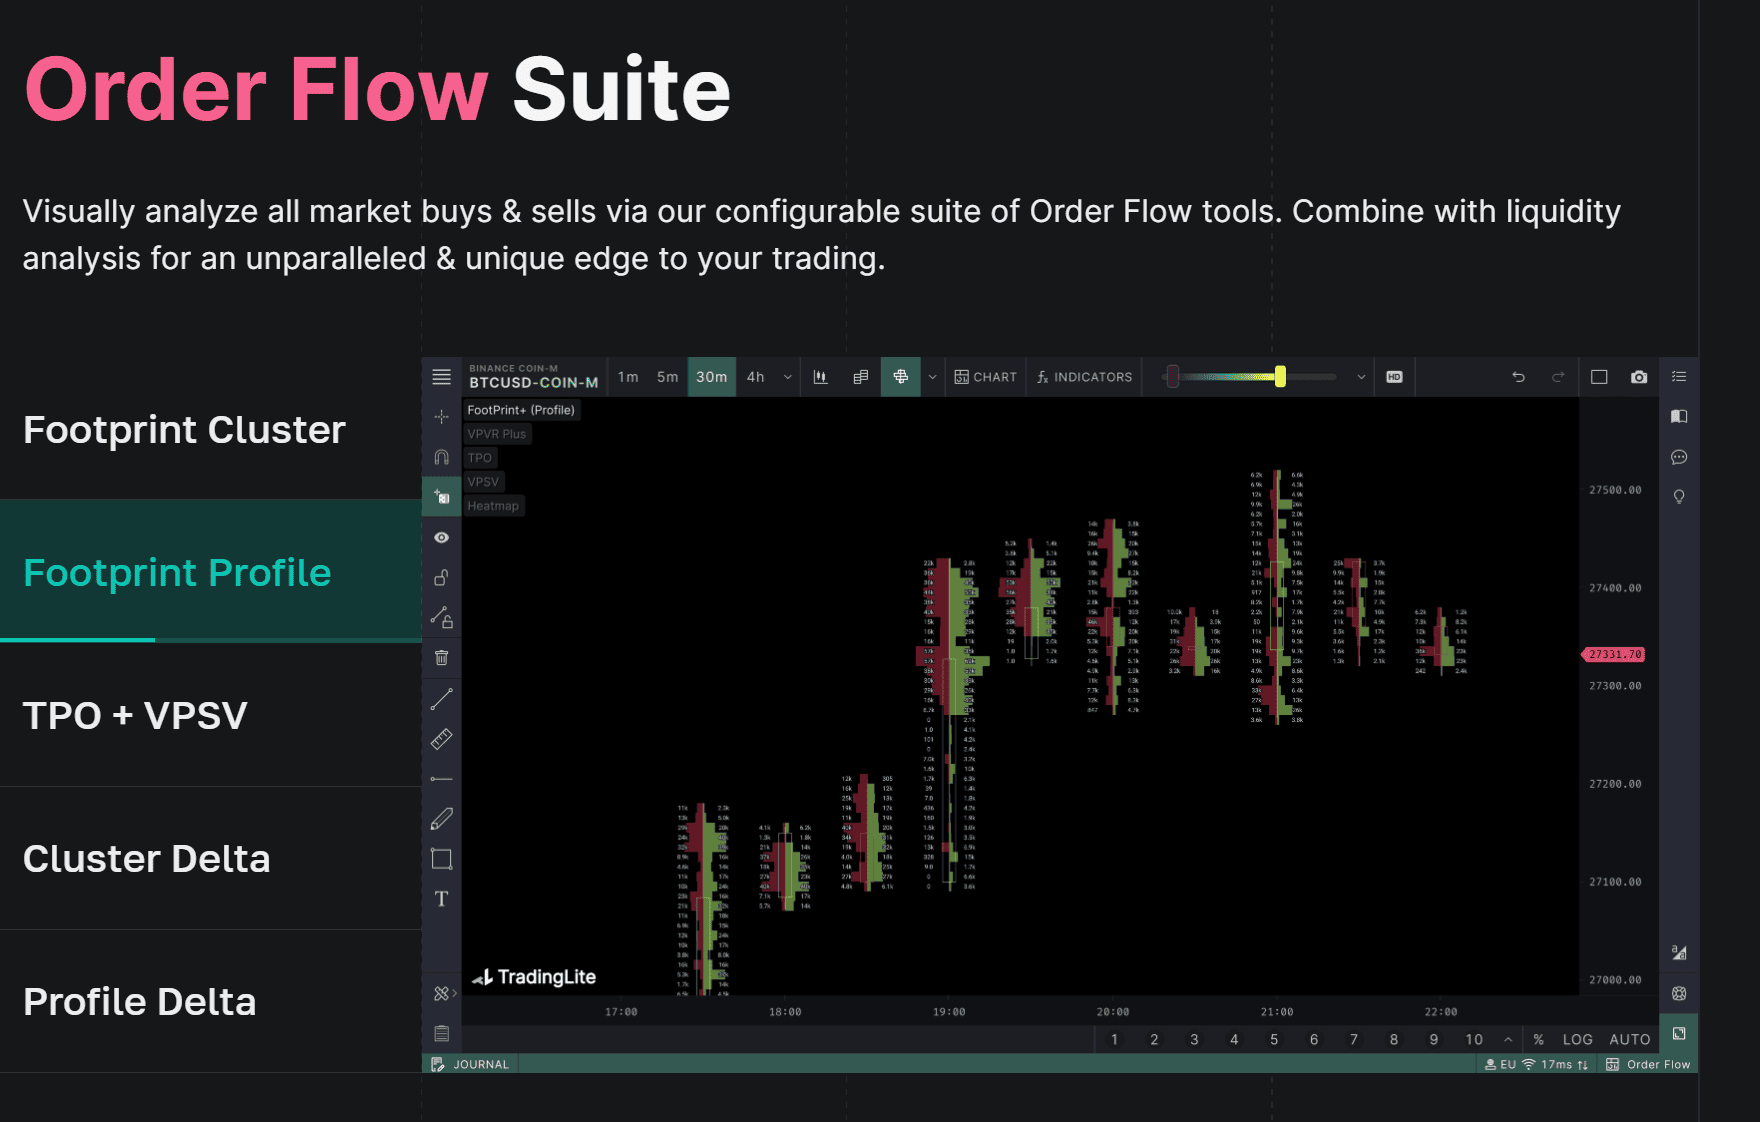Select the 30m timeframe

[712, 377]
